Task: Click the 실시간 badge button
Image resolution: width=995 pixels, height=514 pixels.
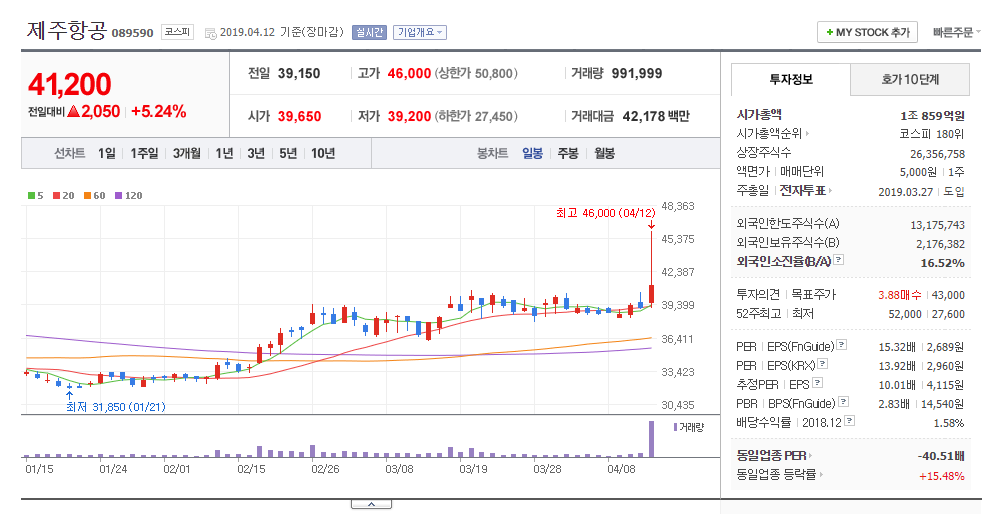Action: coord(369,32)
